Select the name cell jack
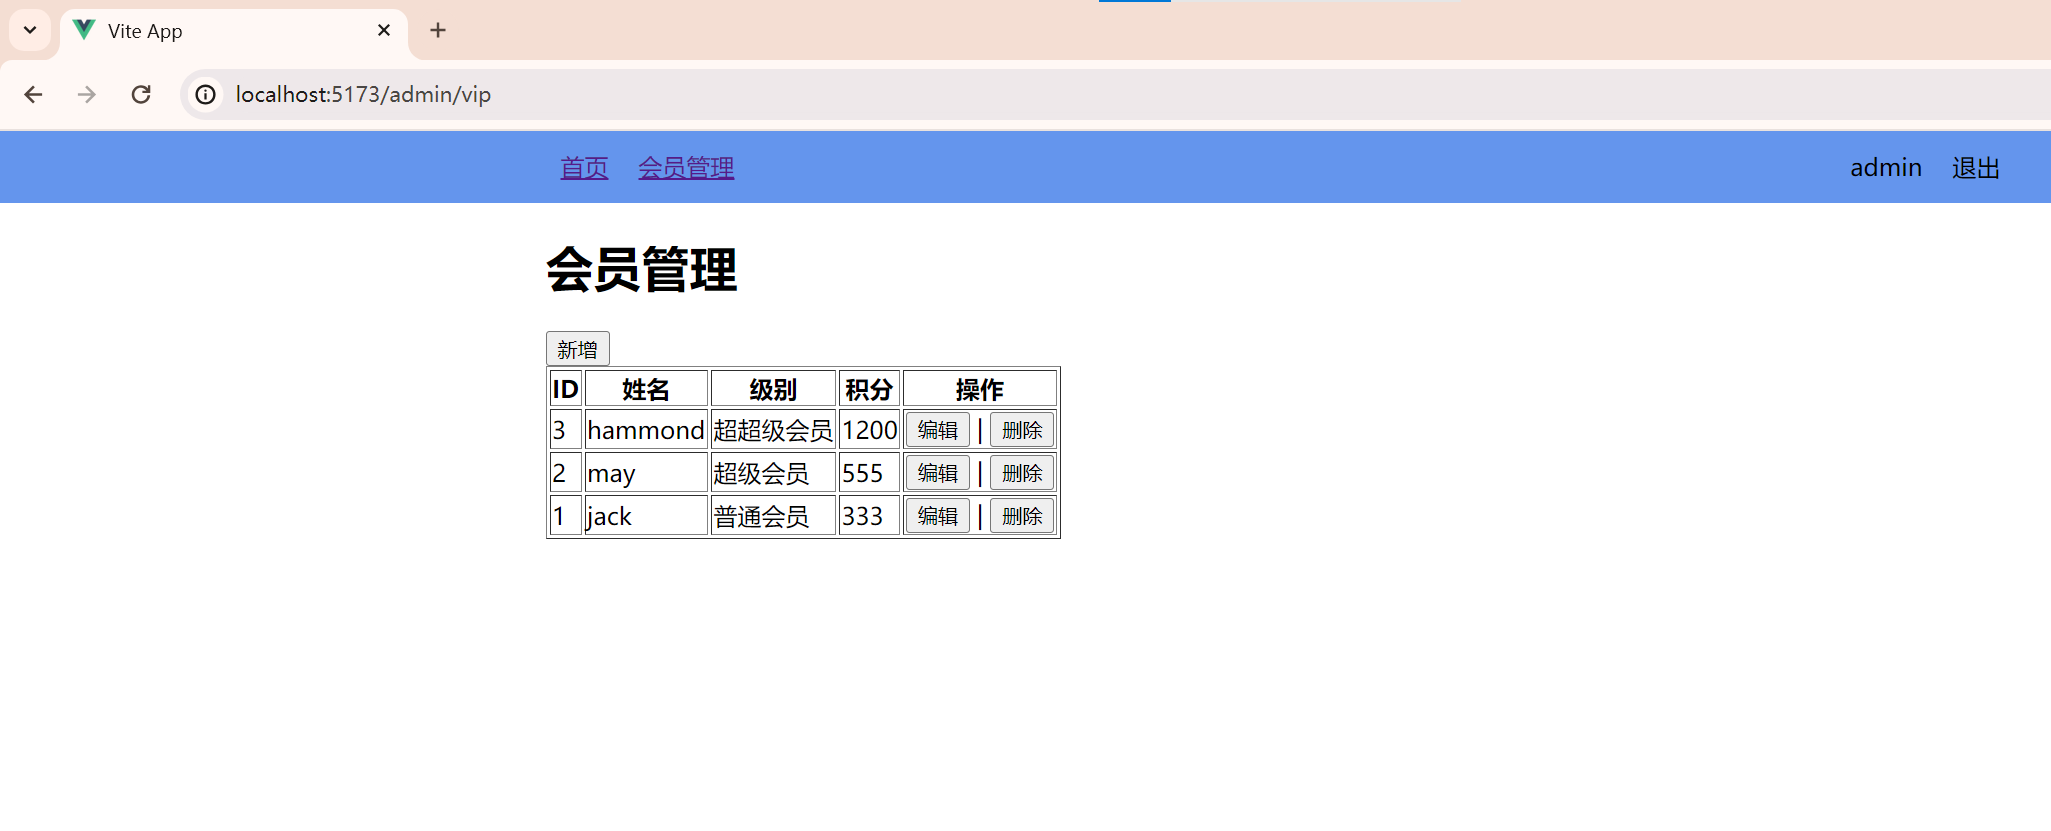 646,516
